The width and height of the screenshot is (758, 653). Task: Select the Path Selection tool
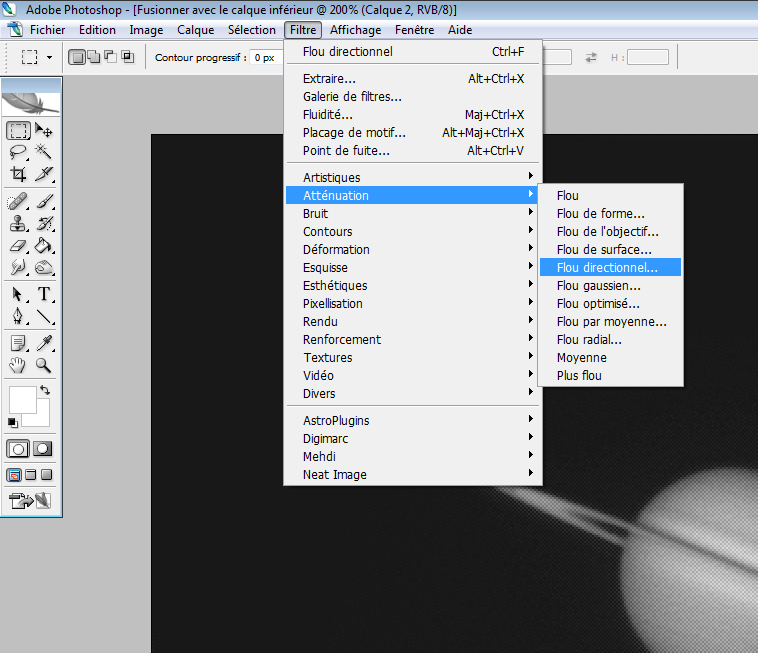tap(18, 294)
